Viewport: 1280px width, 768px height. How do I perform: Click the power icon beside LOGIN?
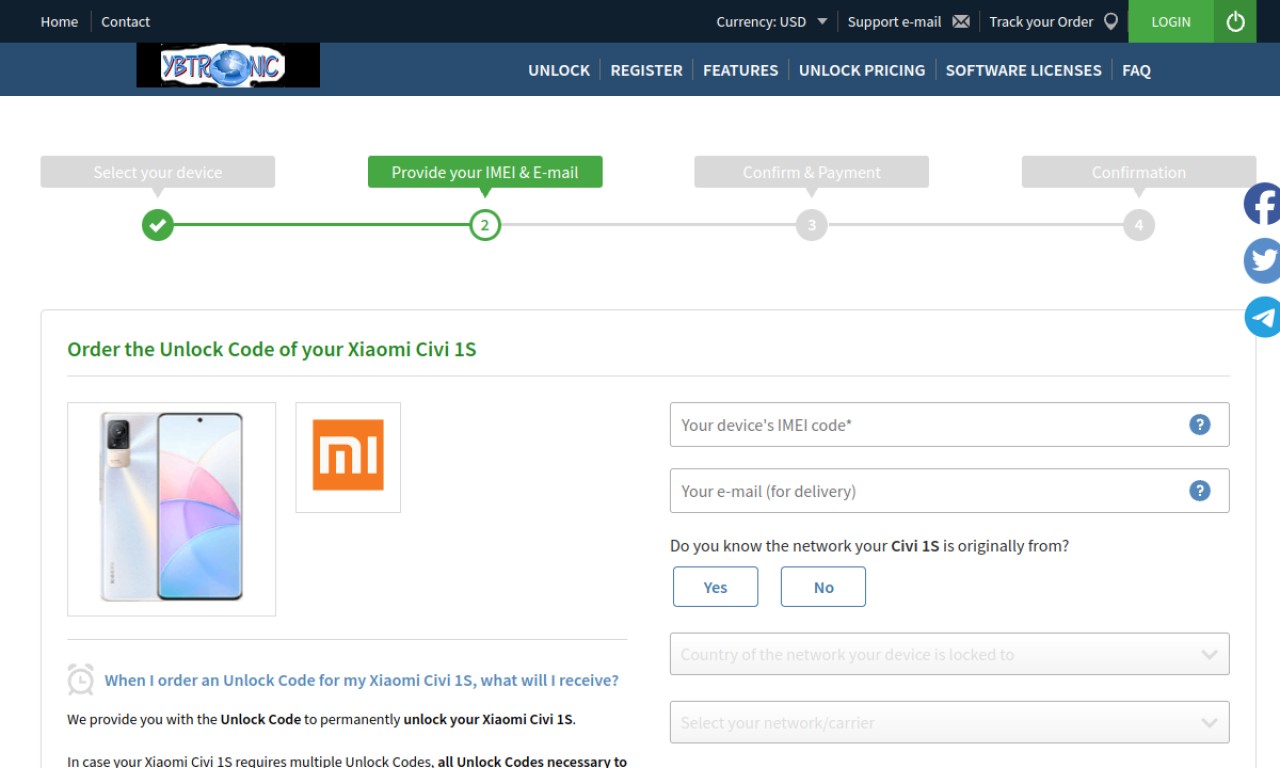1235,21
